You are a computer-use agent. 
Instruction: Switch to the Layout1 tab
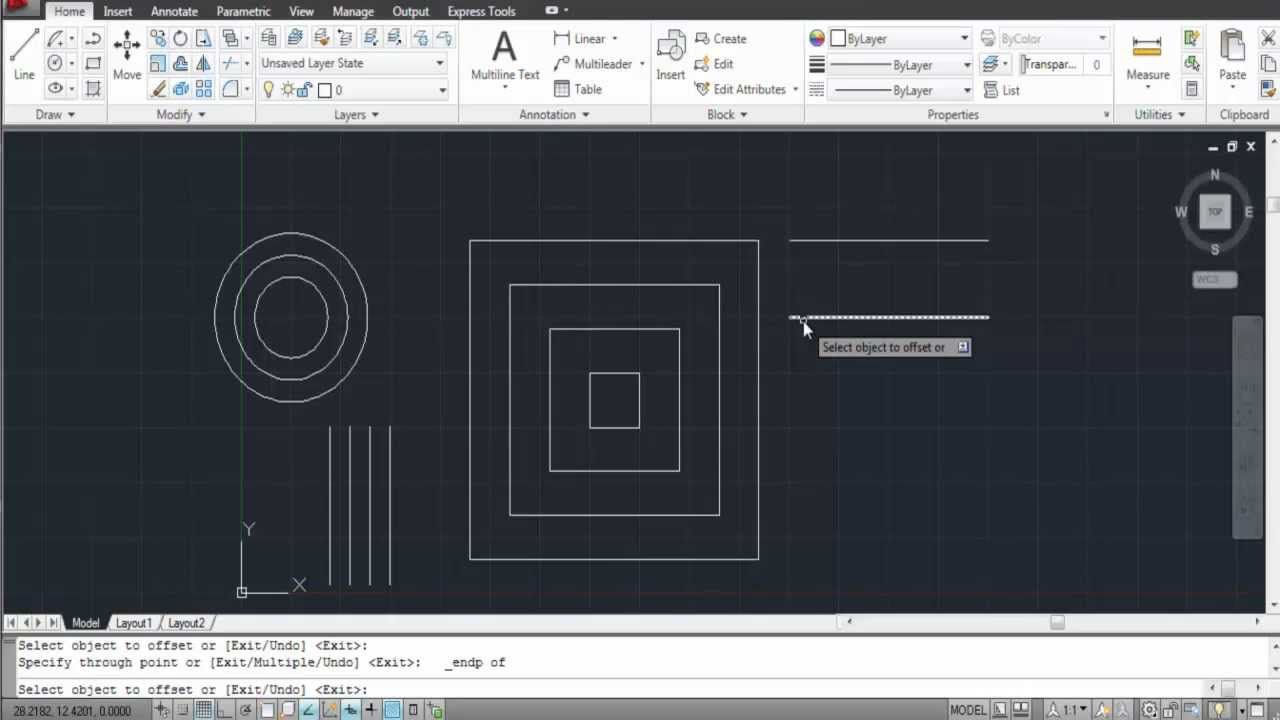coord(134,623)
